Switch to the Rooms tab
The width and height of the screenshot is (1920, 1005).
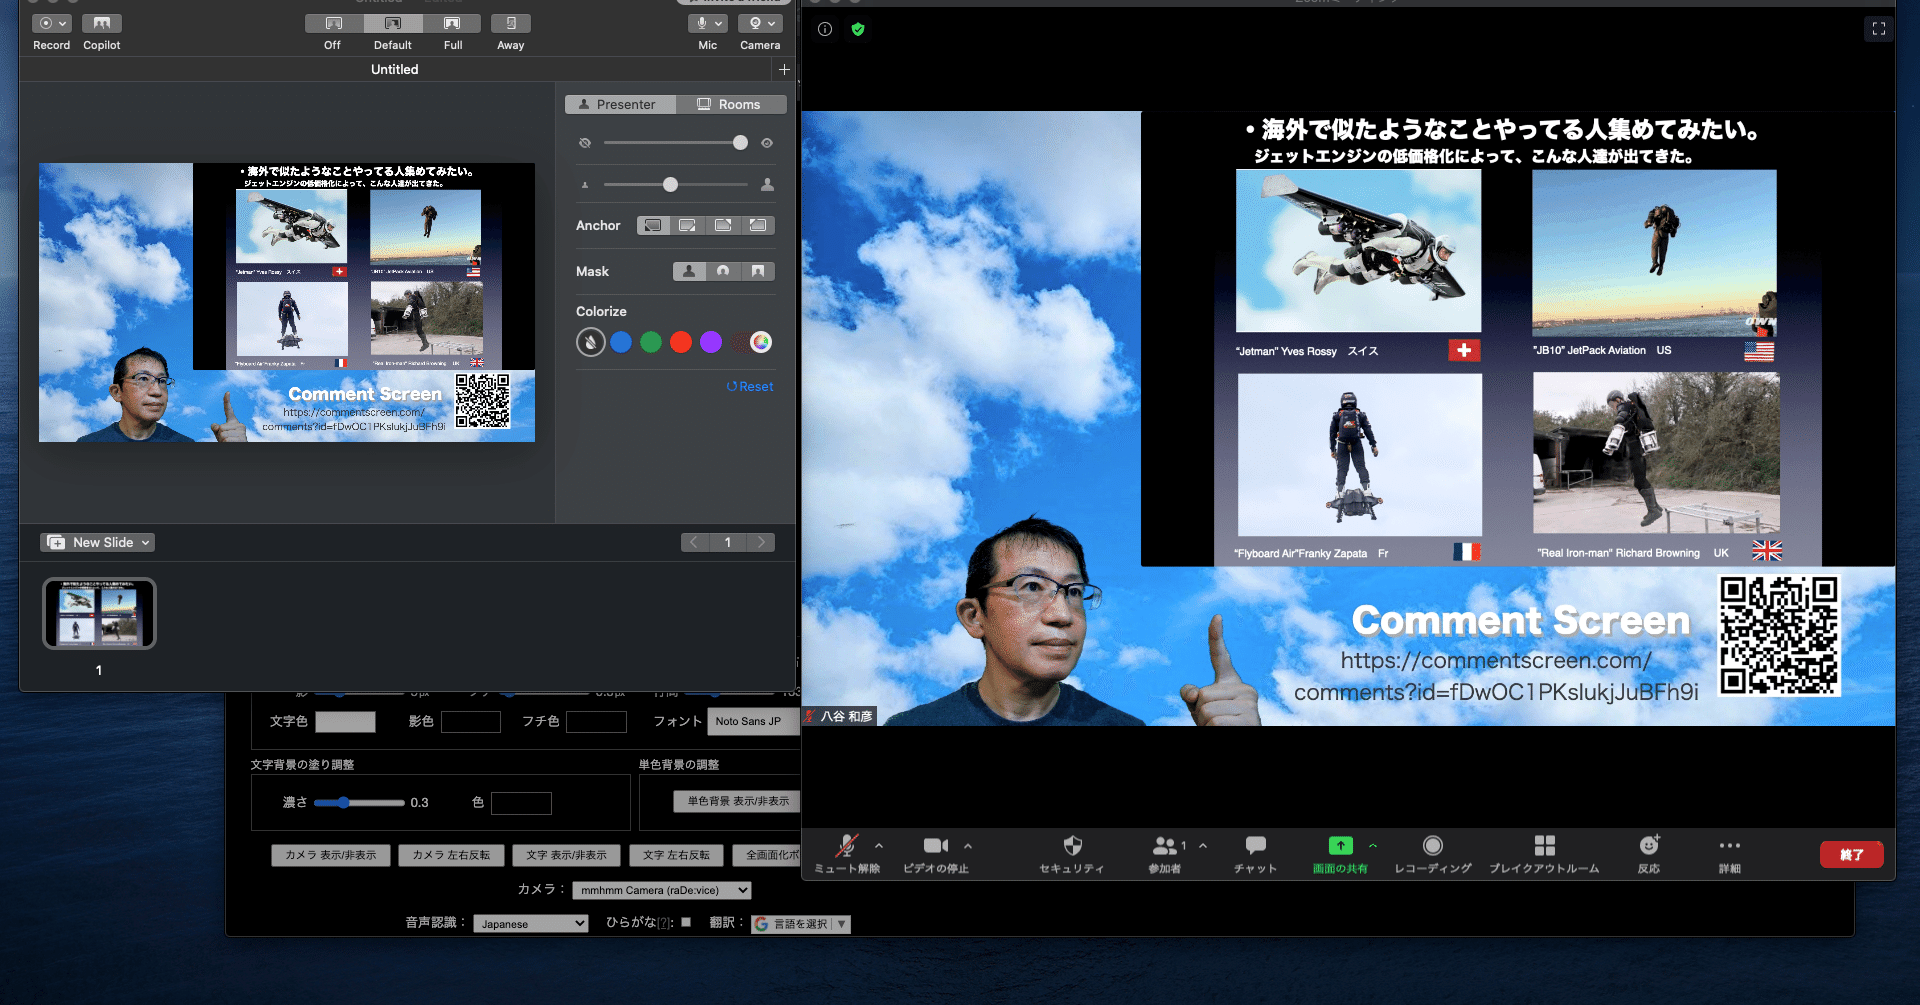(x=731, y=104)
